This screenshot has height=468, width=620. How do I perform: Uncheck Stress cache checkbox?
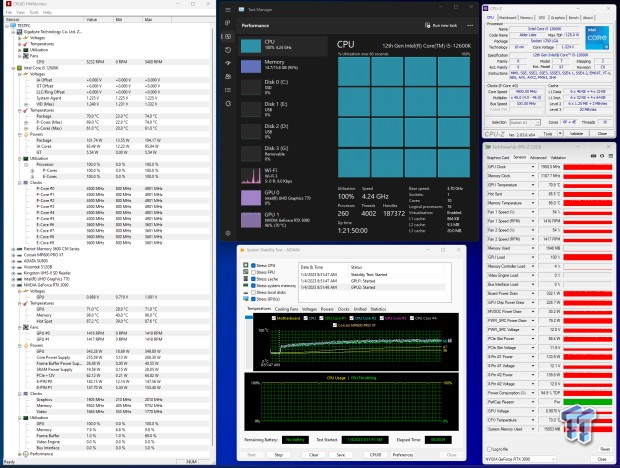(x=253, y=279)
